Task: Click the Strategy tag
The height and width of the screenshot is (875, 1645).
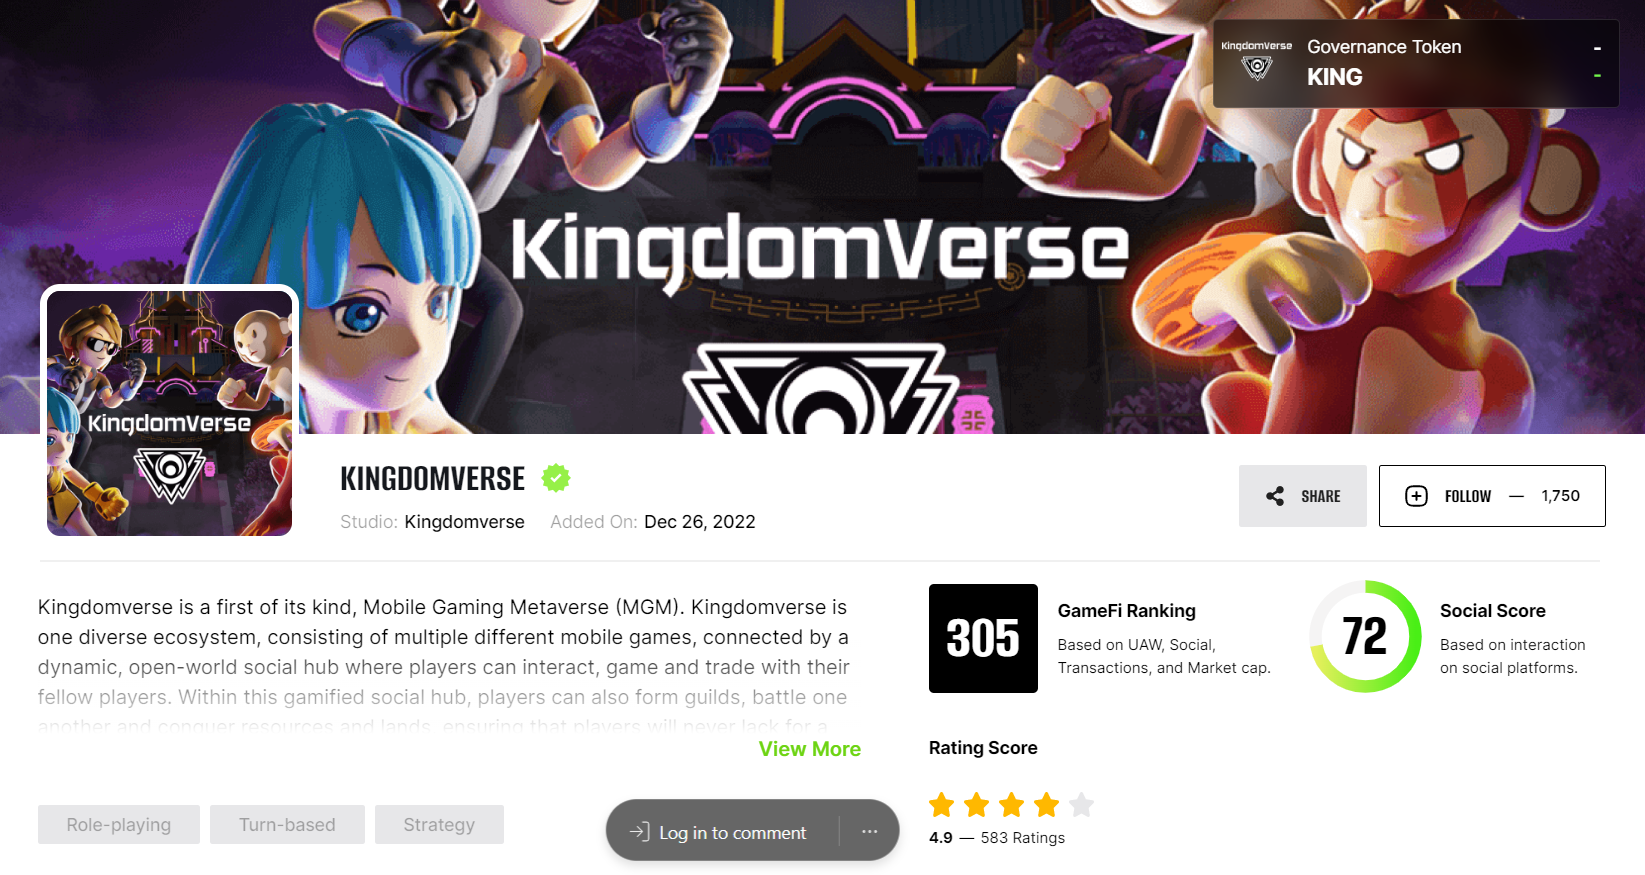Action: pos(439,824)
